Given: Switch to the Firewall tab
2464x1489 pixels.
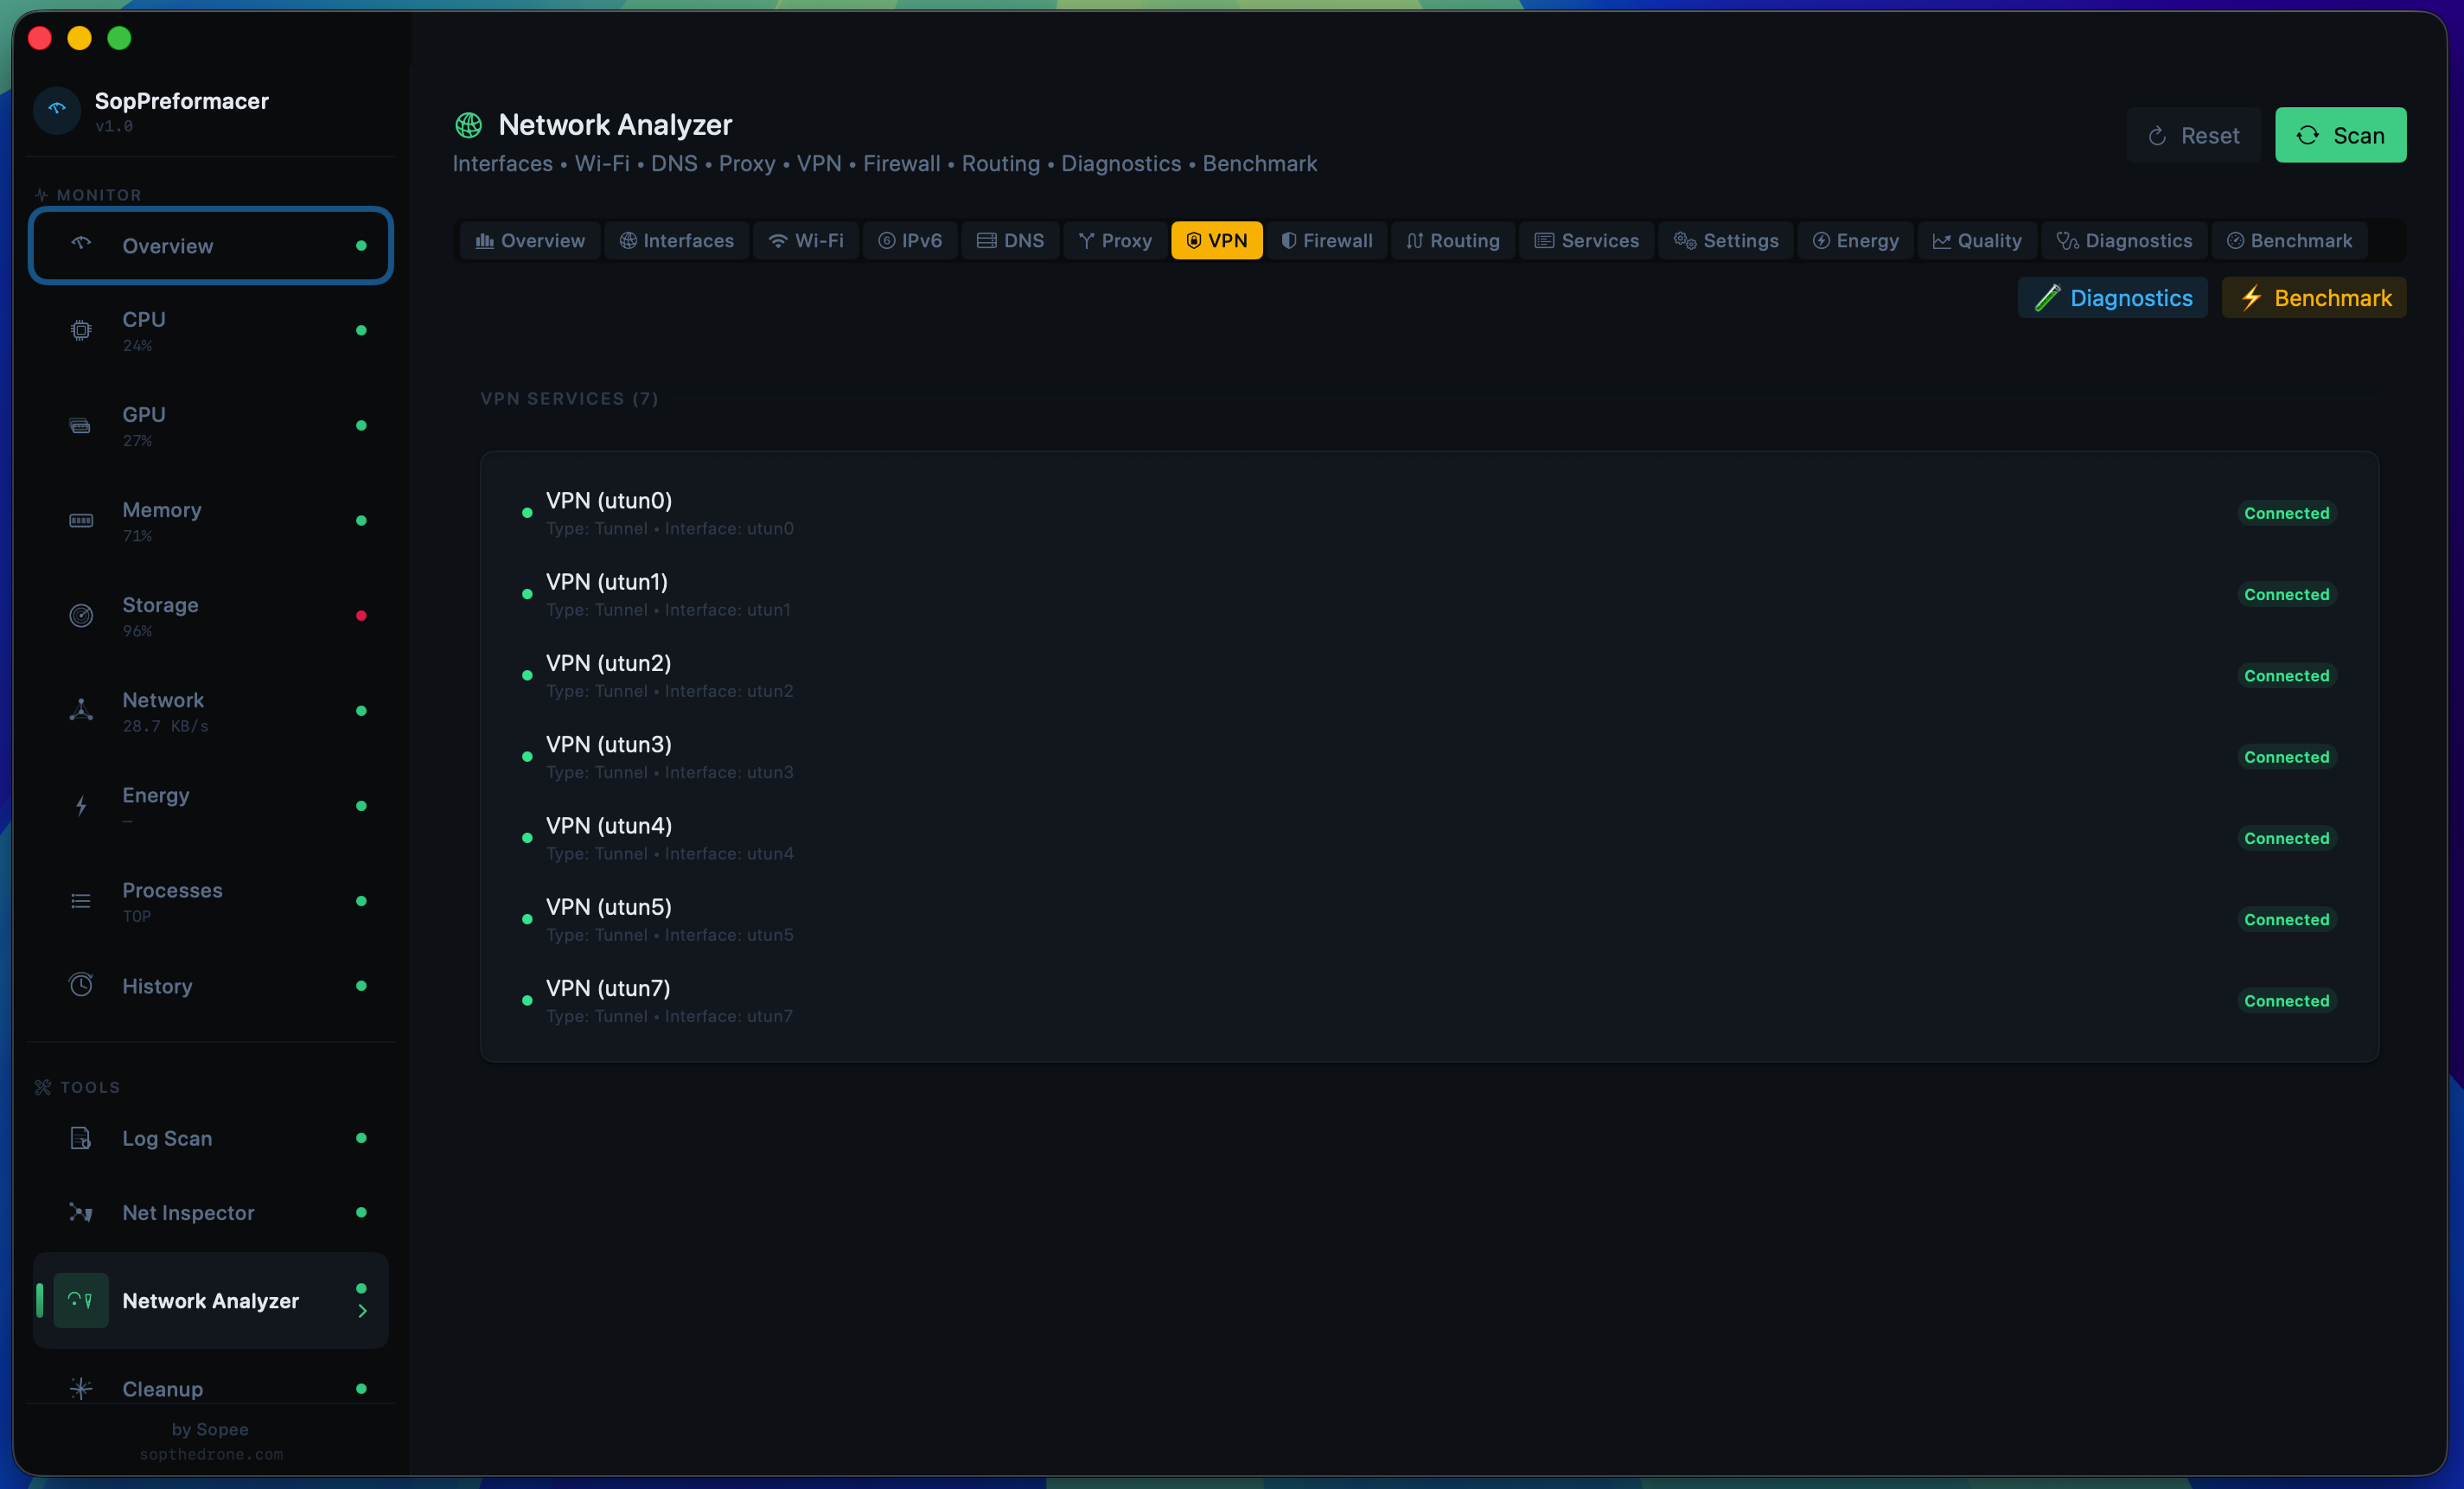Looking at the screenshot, I should coord(1327,240).
